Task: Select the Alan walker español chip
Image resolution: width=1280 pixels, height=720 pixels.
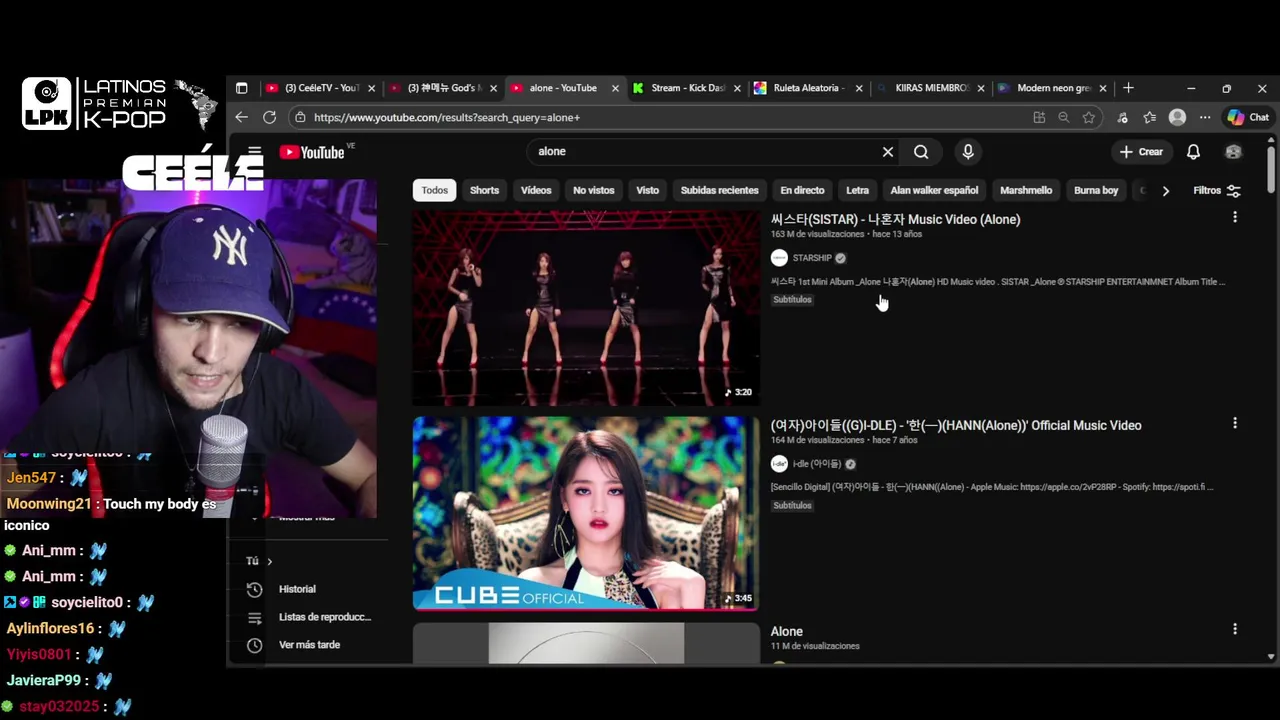Action: point(934,190)
